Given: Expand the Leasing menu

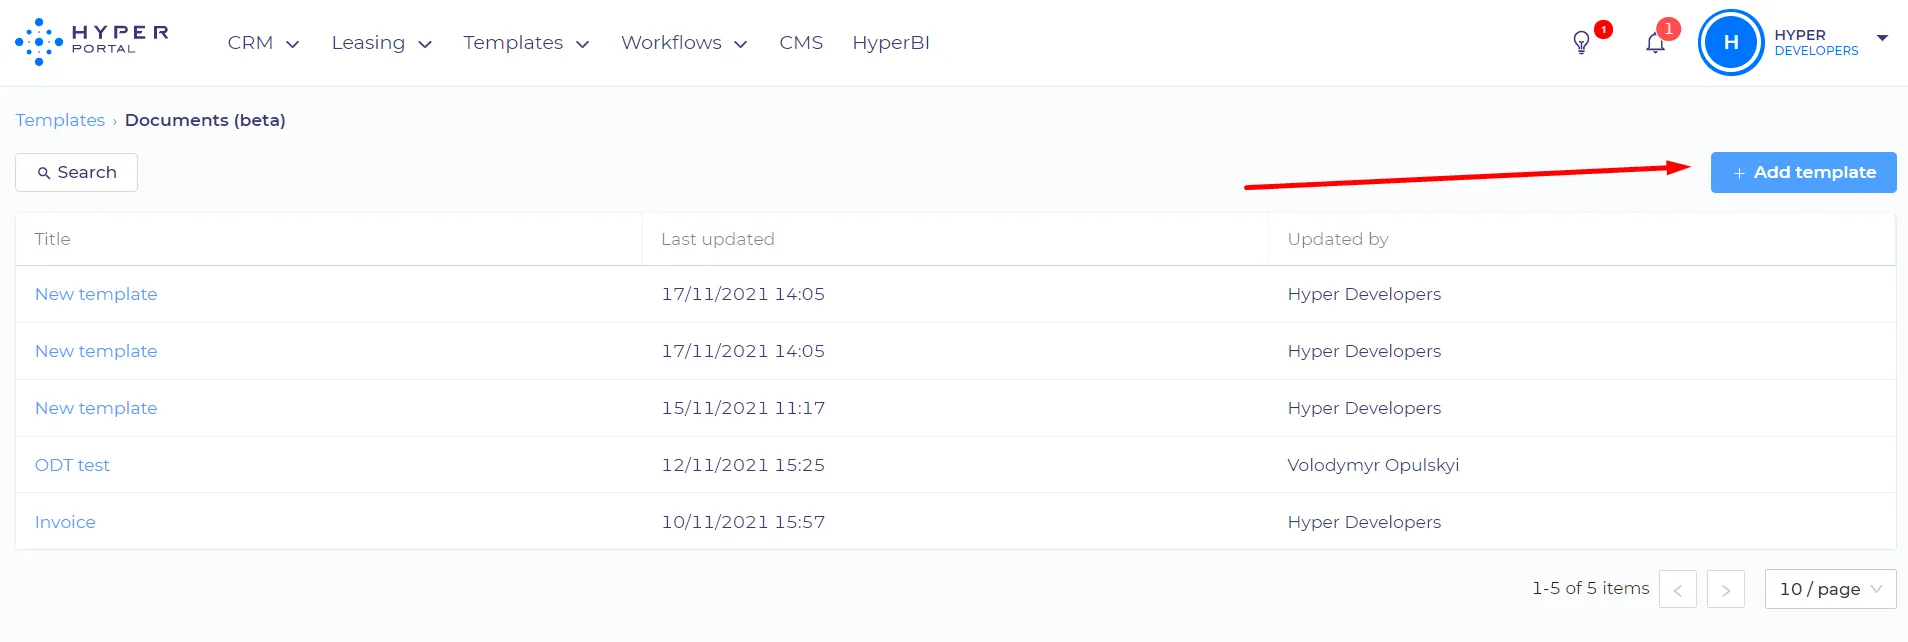Looking at the screenshot, I should point(381,43).
